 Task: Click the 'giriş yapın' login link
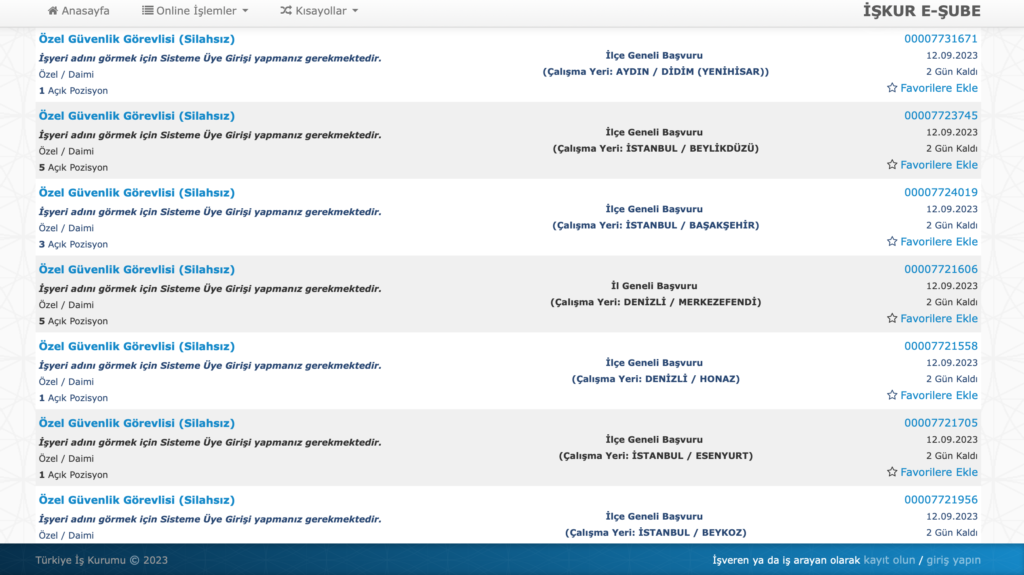(953, 560)
